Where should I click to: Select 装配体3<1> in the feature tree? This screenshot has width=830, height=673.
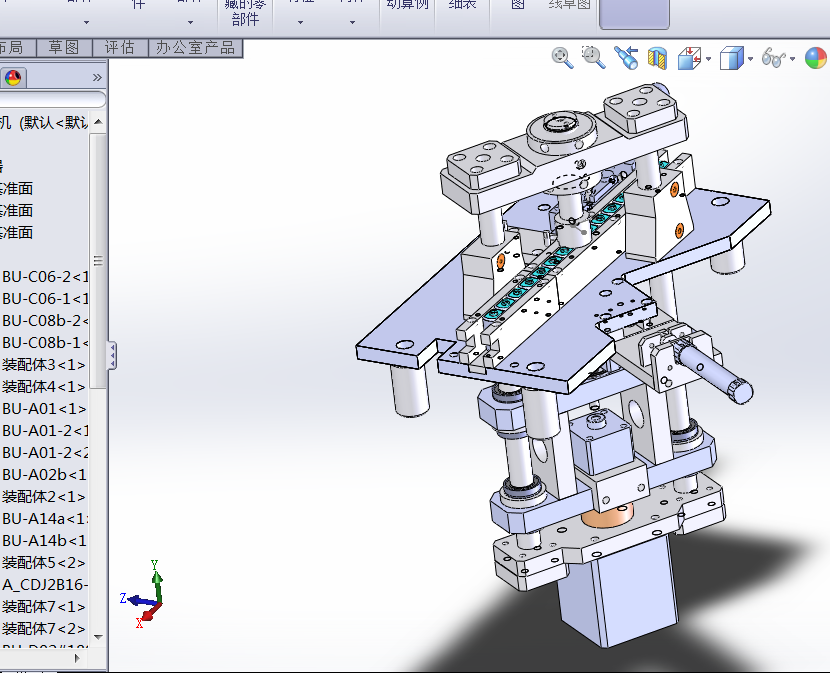[44, 365]
